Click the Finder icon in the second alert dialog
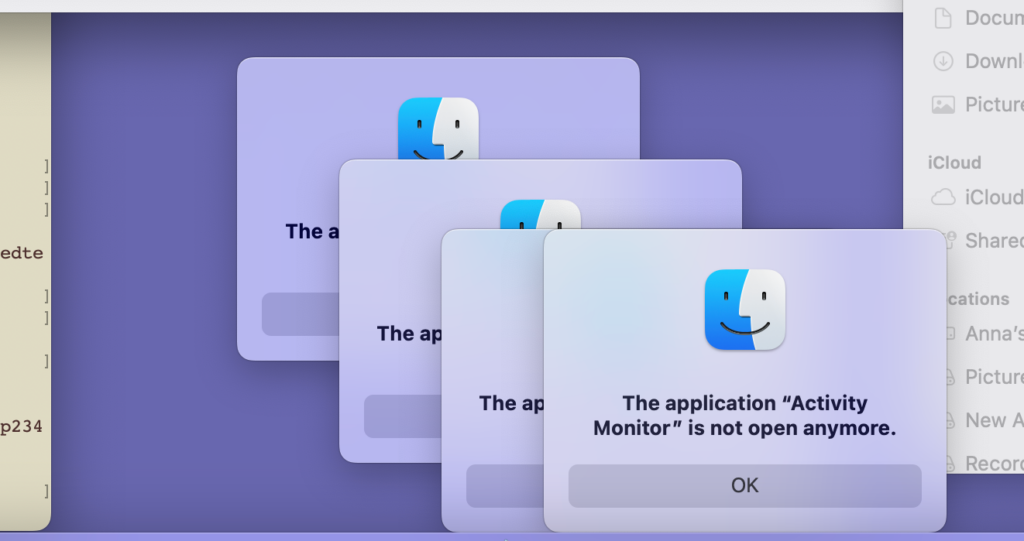This screenshot has width=1024, height=541. click(541, 214)
